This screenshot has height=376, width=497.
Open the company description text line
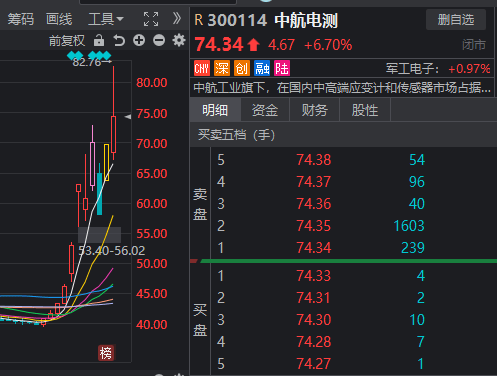[x=342, y=88]
